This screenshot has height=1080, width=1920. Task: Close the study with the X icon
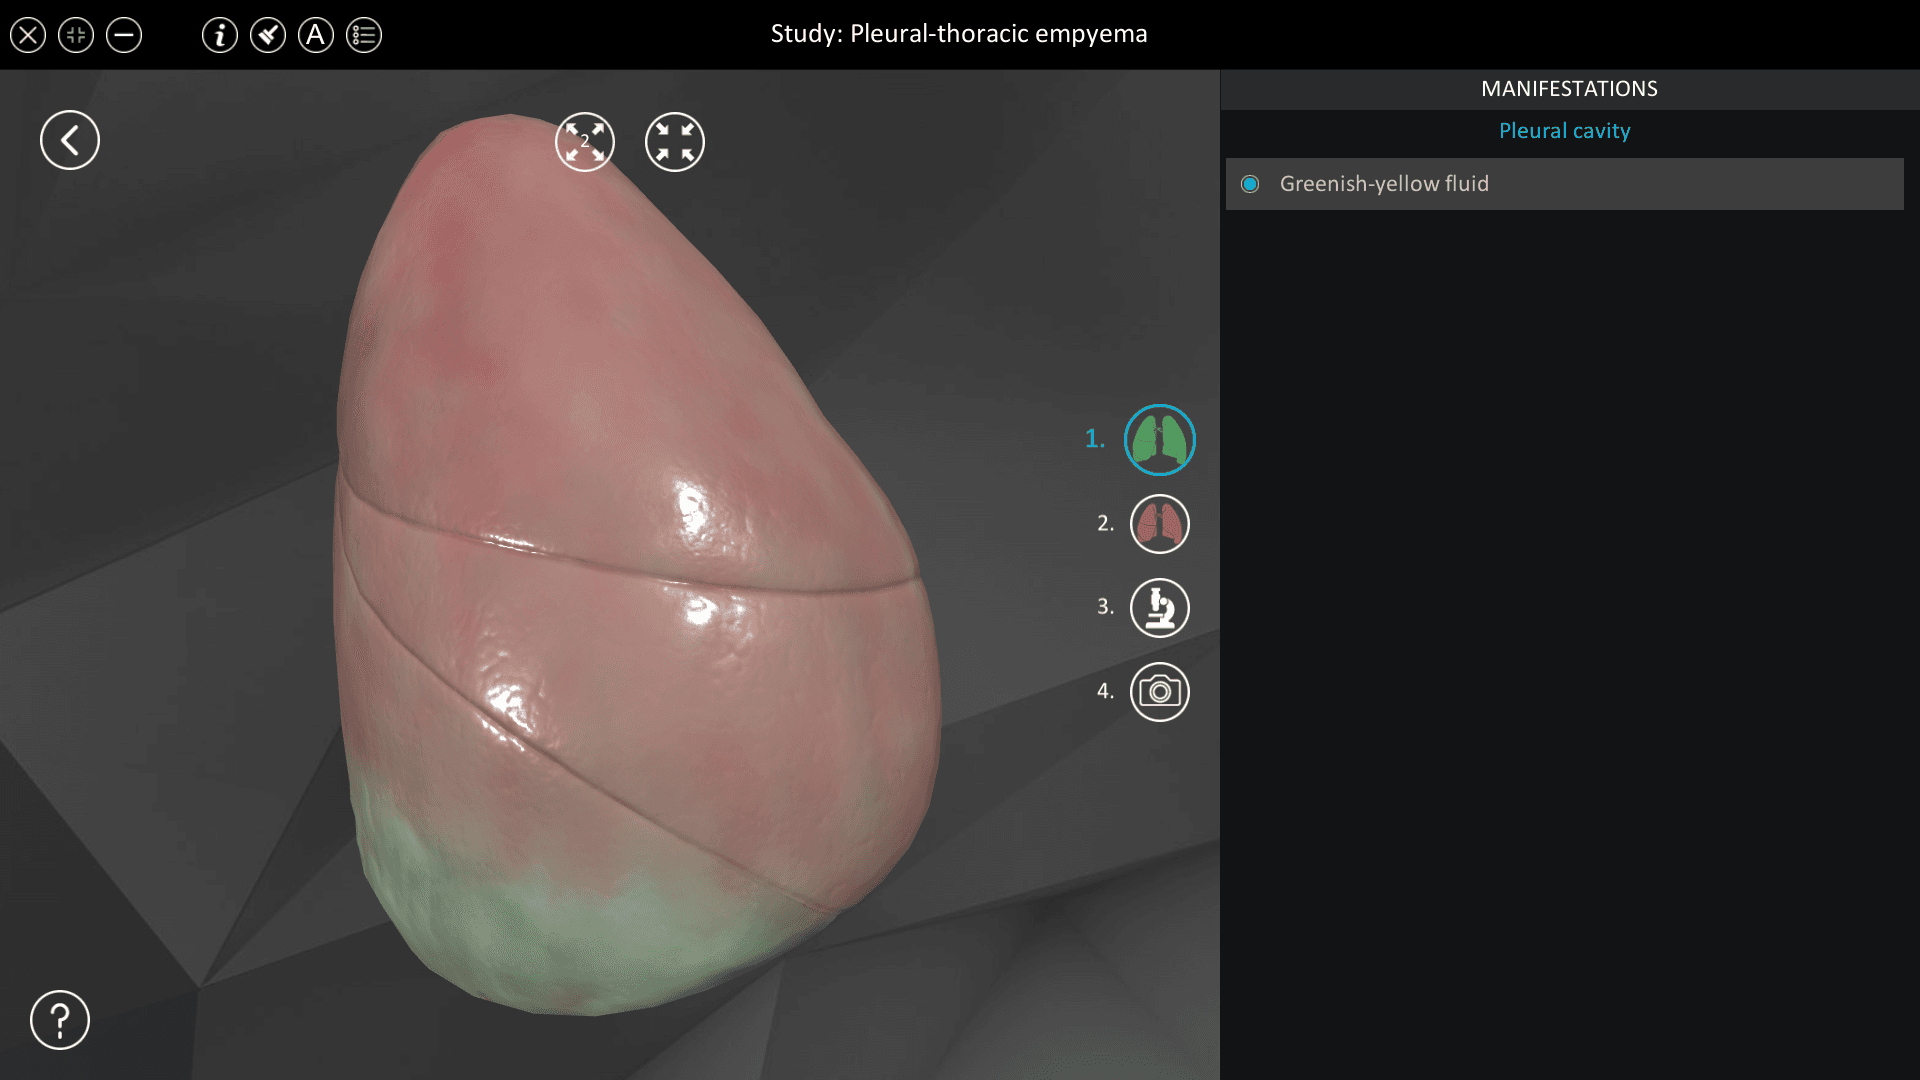[28, 36]
